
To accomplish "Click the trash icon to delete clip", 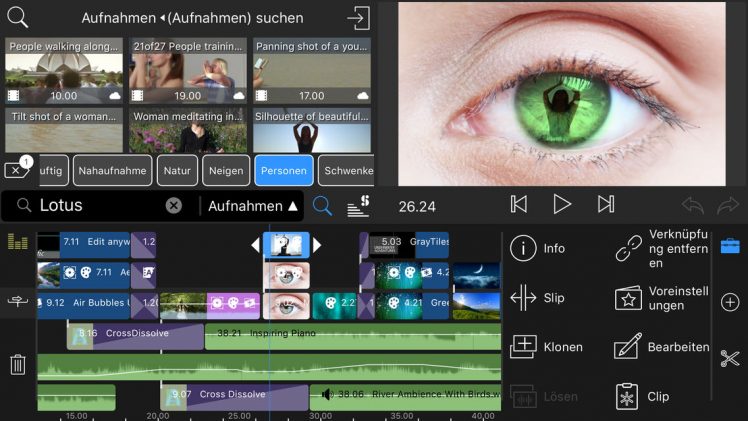I will pos(17,364).
